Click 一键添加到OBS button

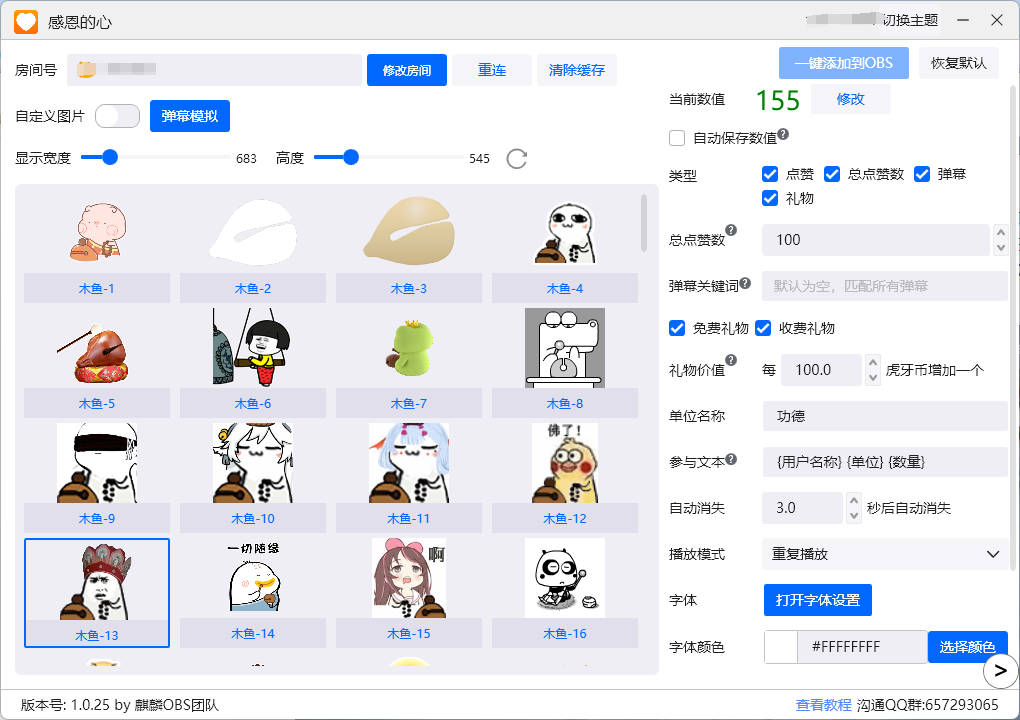coord(844,63)
